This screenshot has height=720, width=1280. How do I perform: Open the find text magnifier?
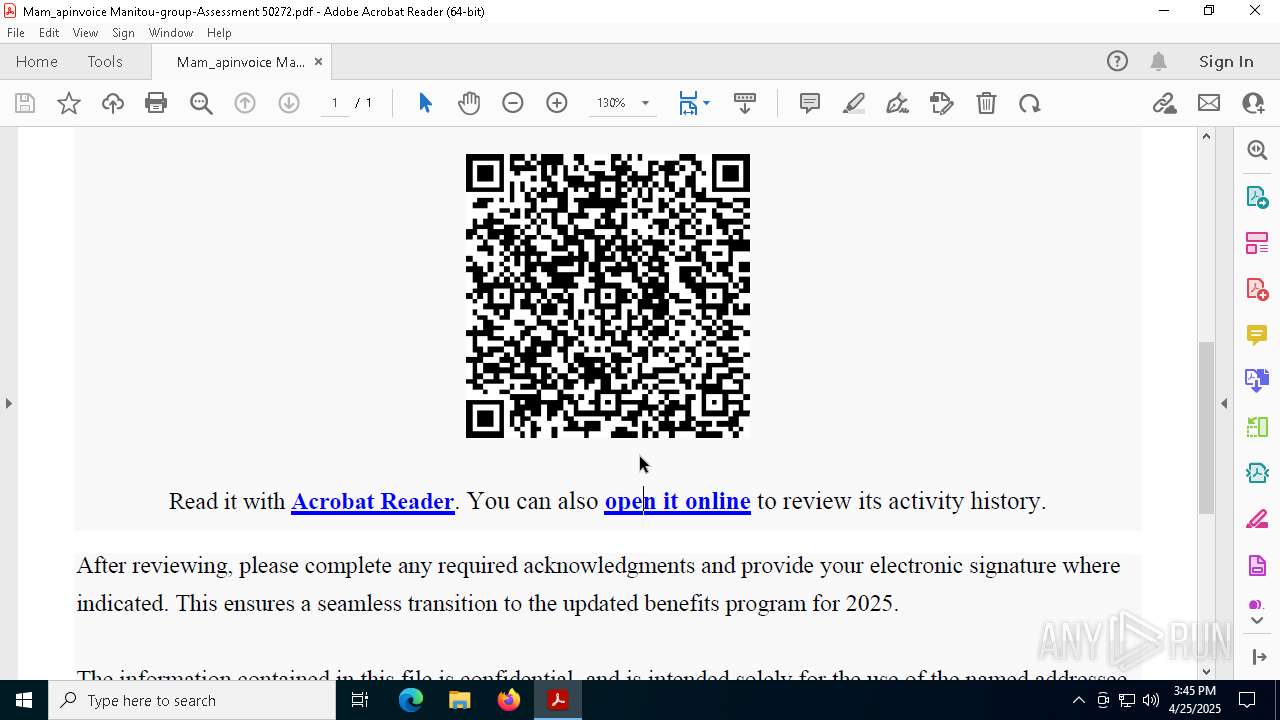pos(201,103)
